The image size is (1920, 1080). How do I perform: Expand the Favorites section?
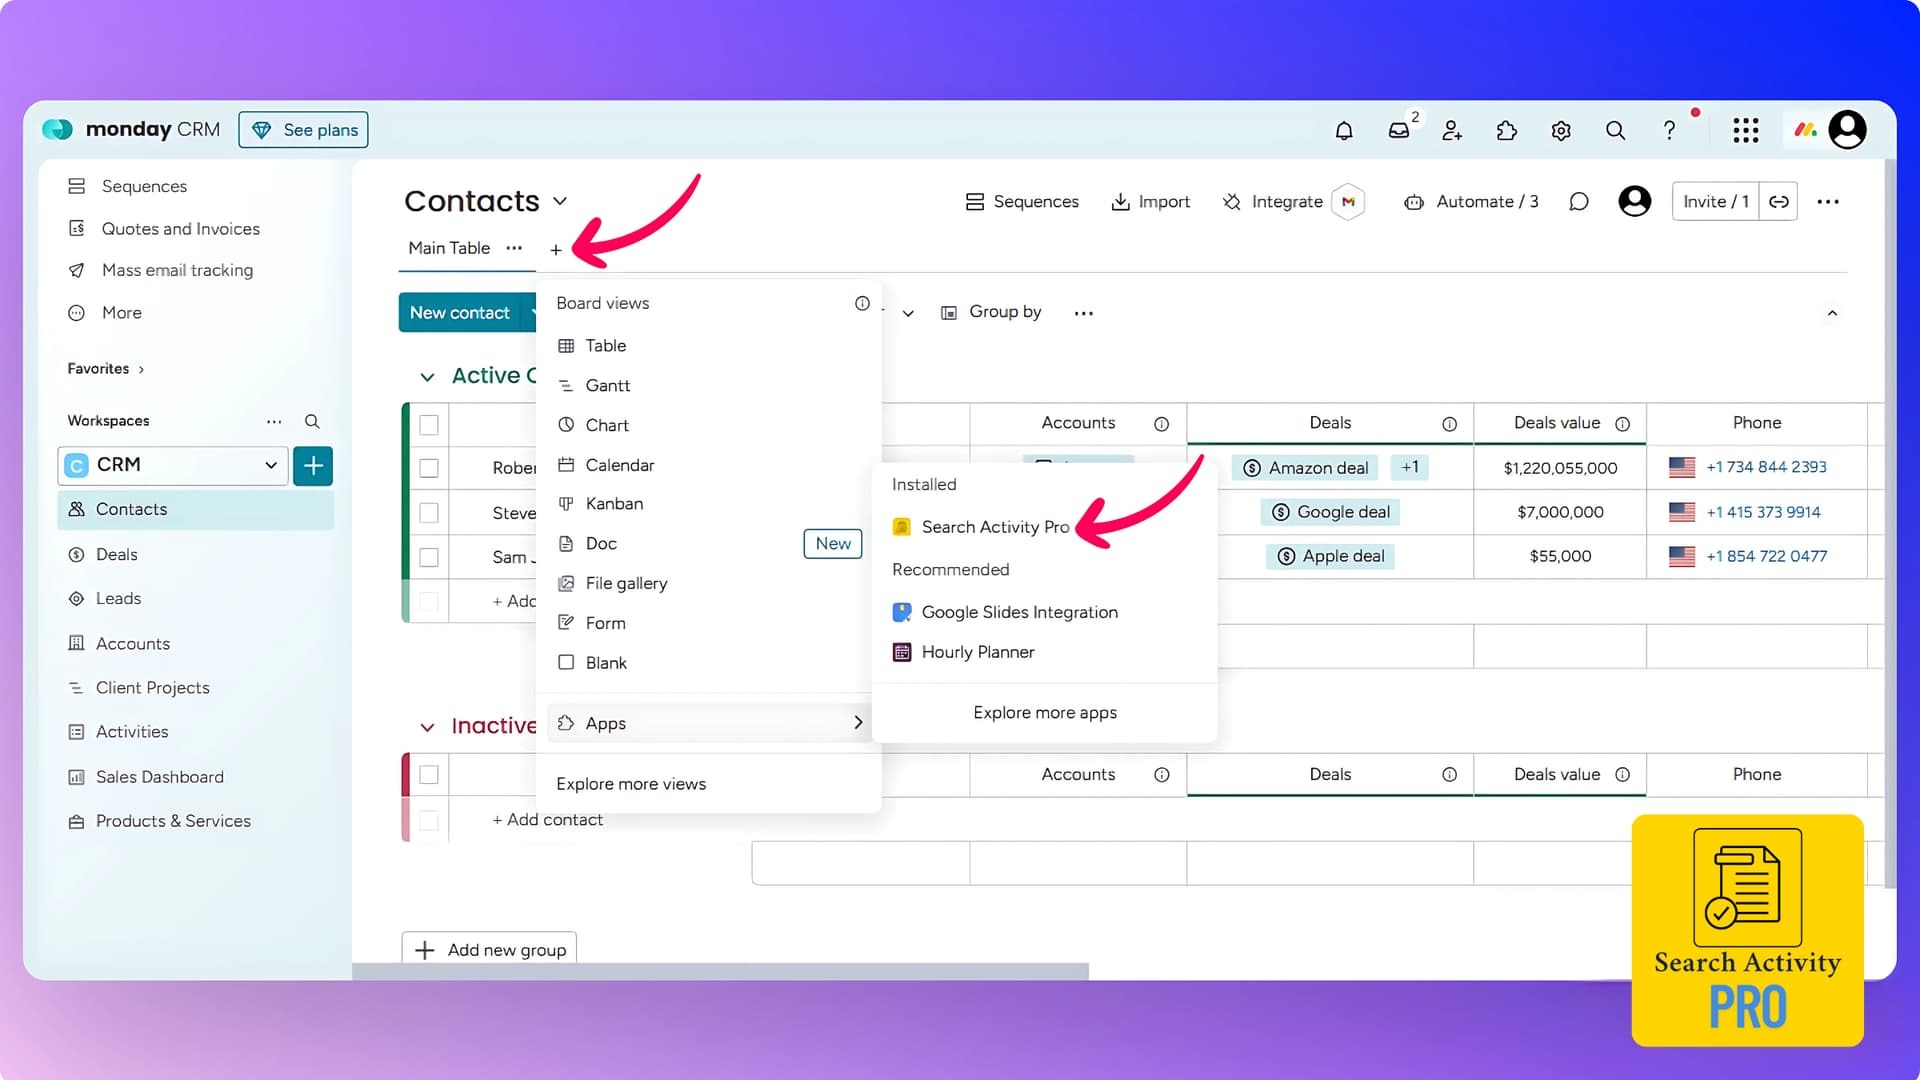click(141, 369)
